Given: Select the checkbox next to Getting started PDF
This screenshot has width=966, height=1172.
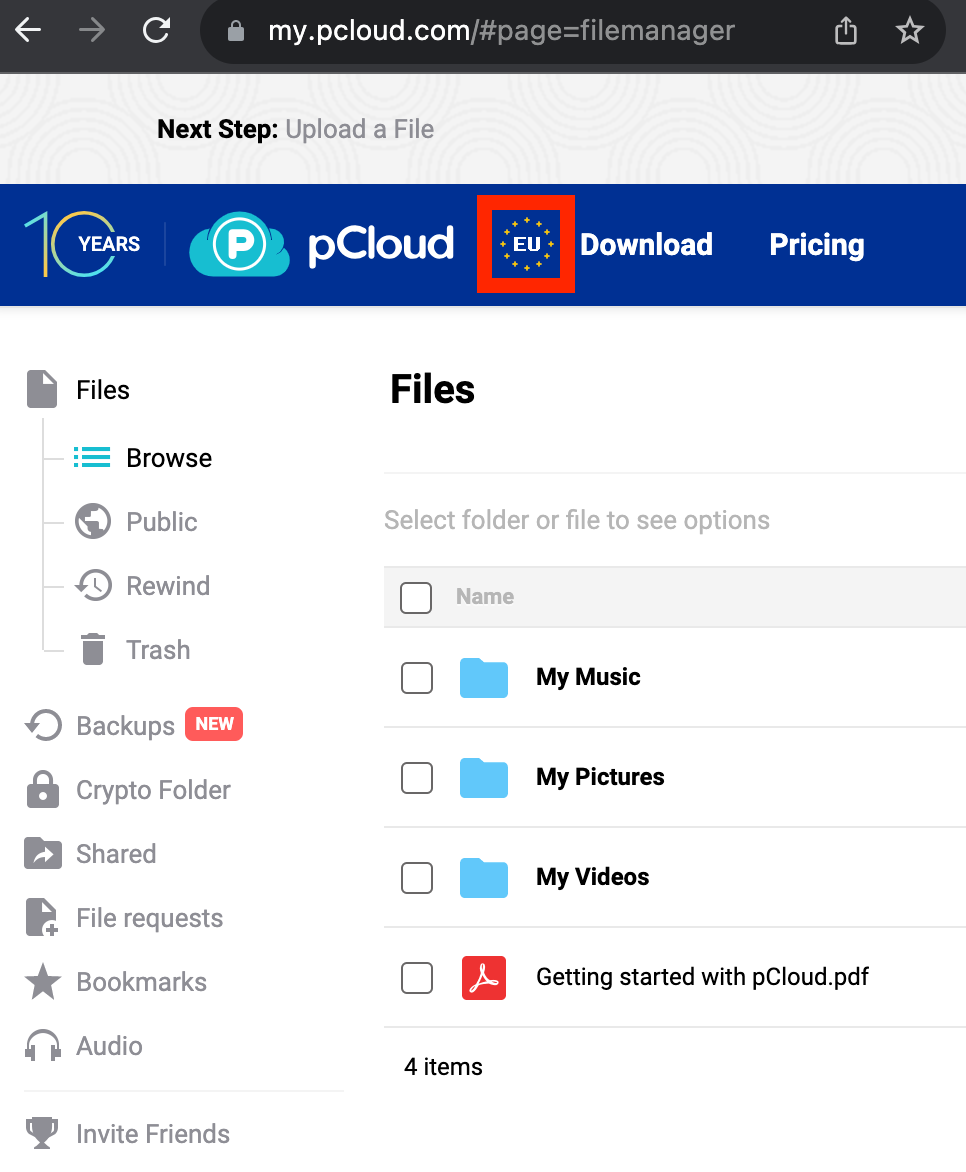Looking at the screenshot, I should point(417,977).
